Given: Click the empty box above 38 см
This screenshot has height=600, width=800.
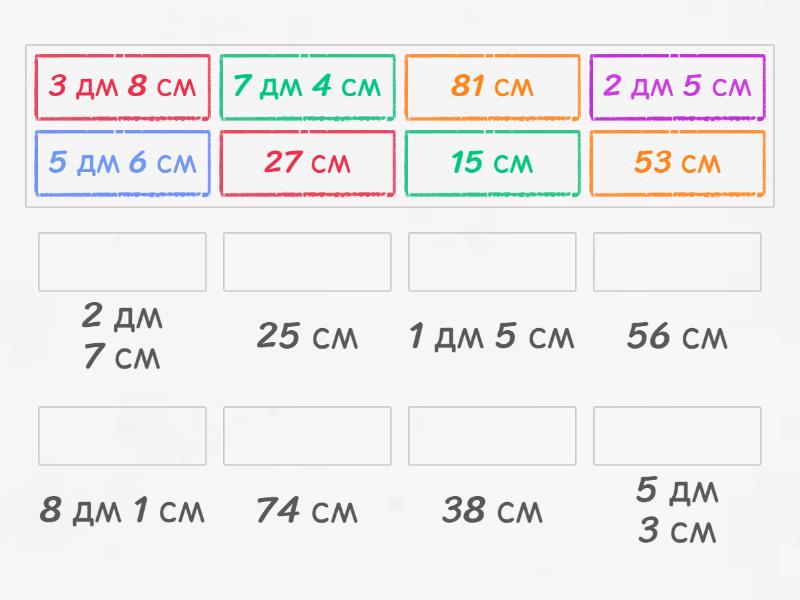Looking at the screenshot, I should point(492,436).
